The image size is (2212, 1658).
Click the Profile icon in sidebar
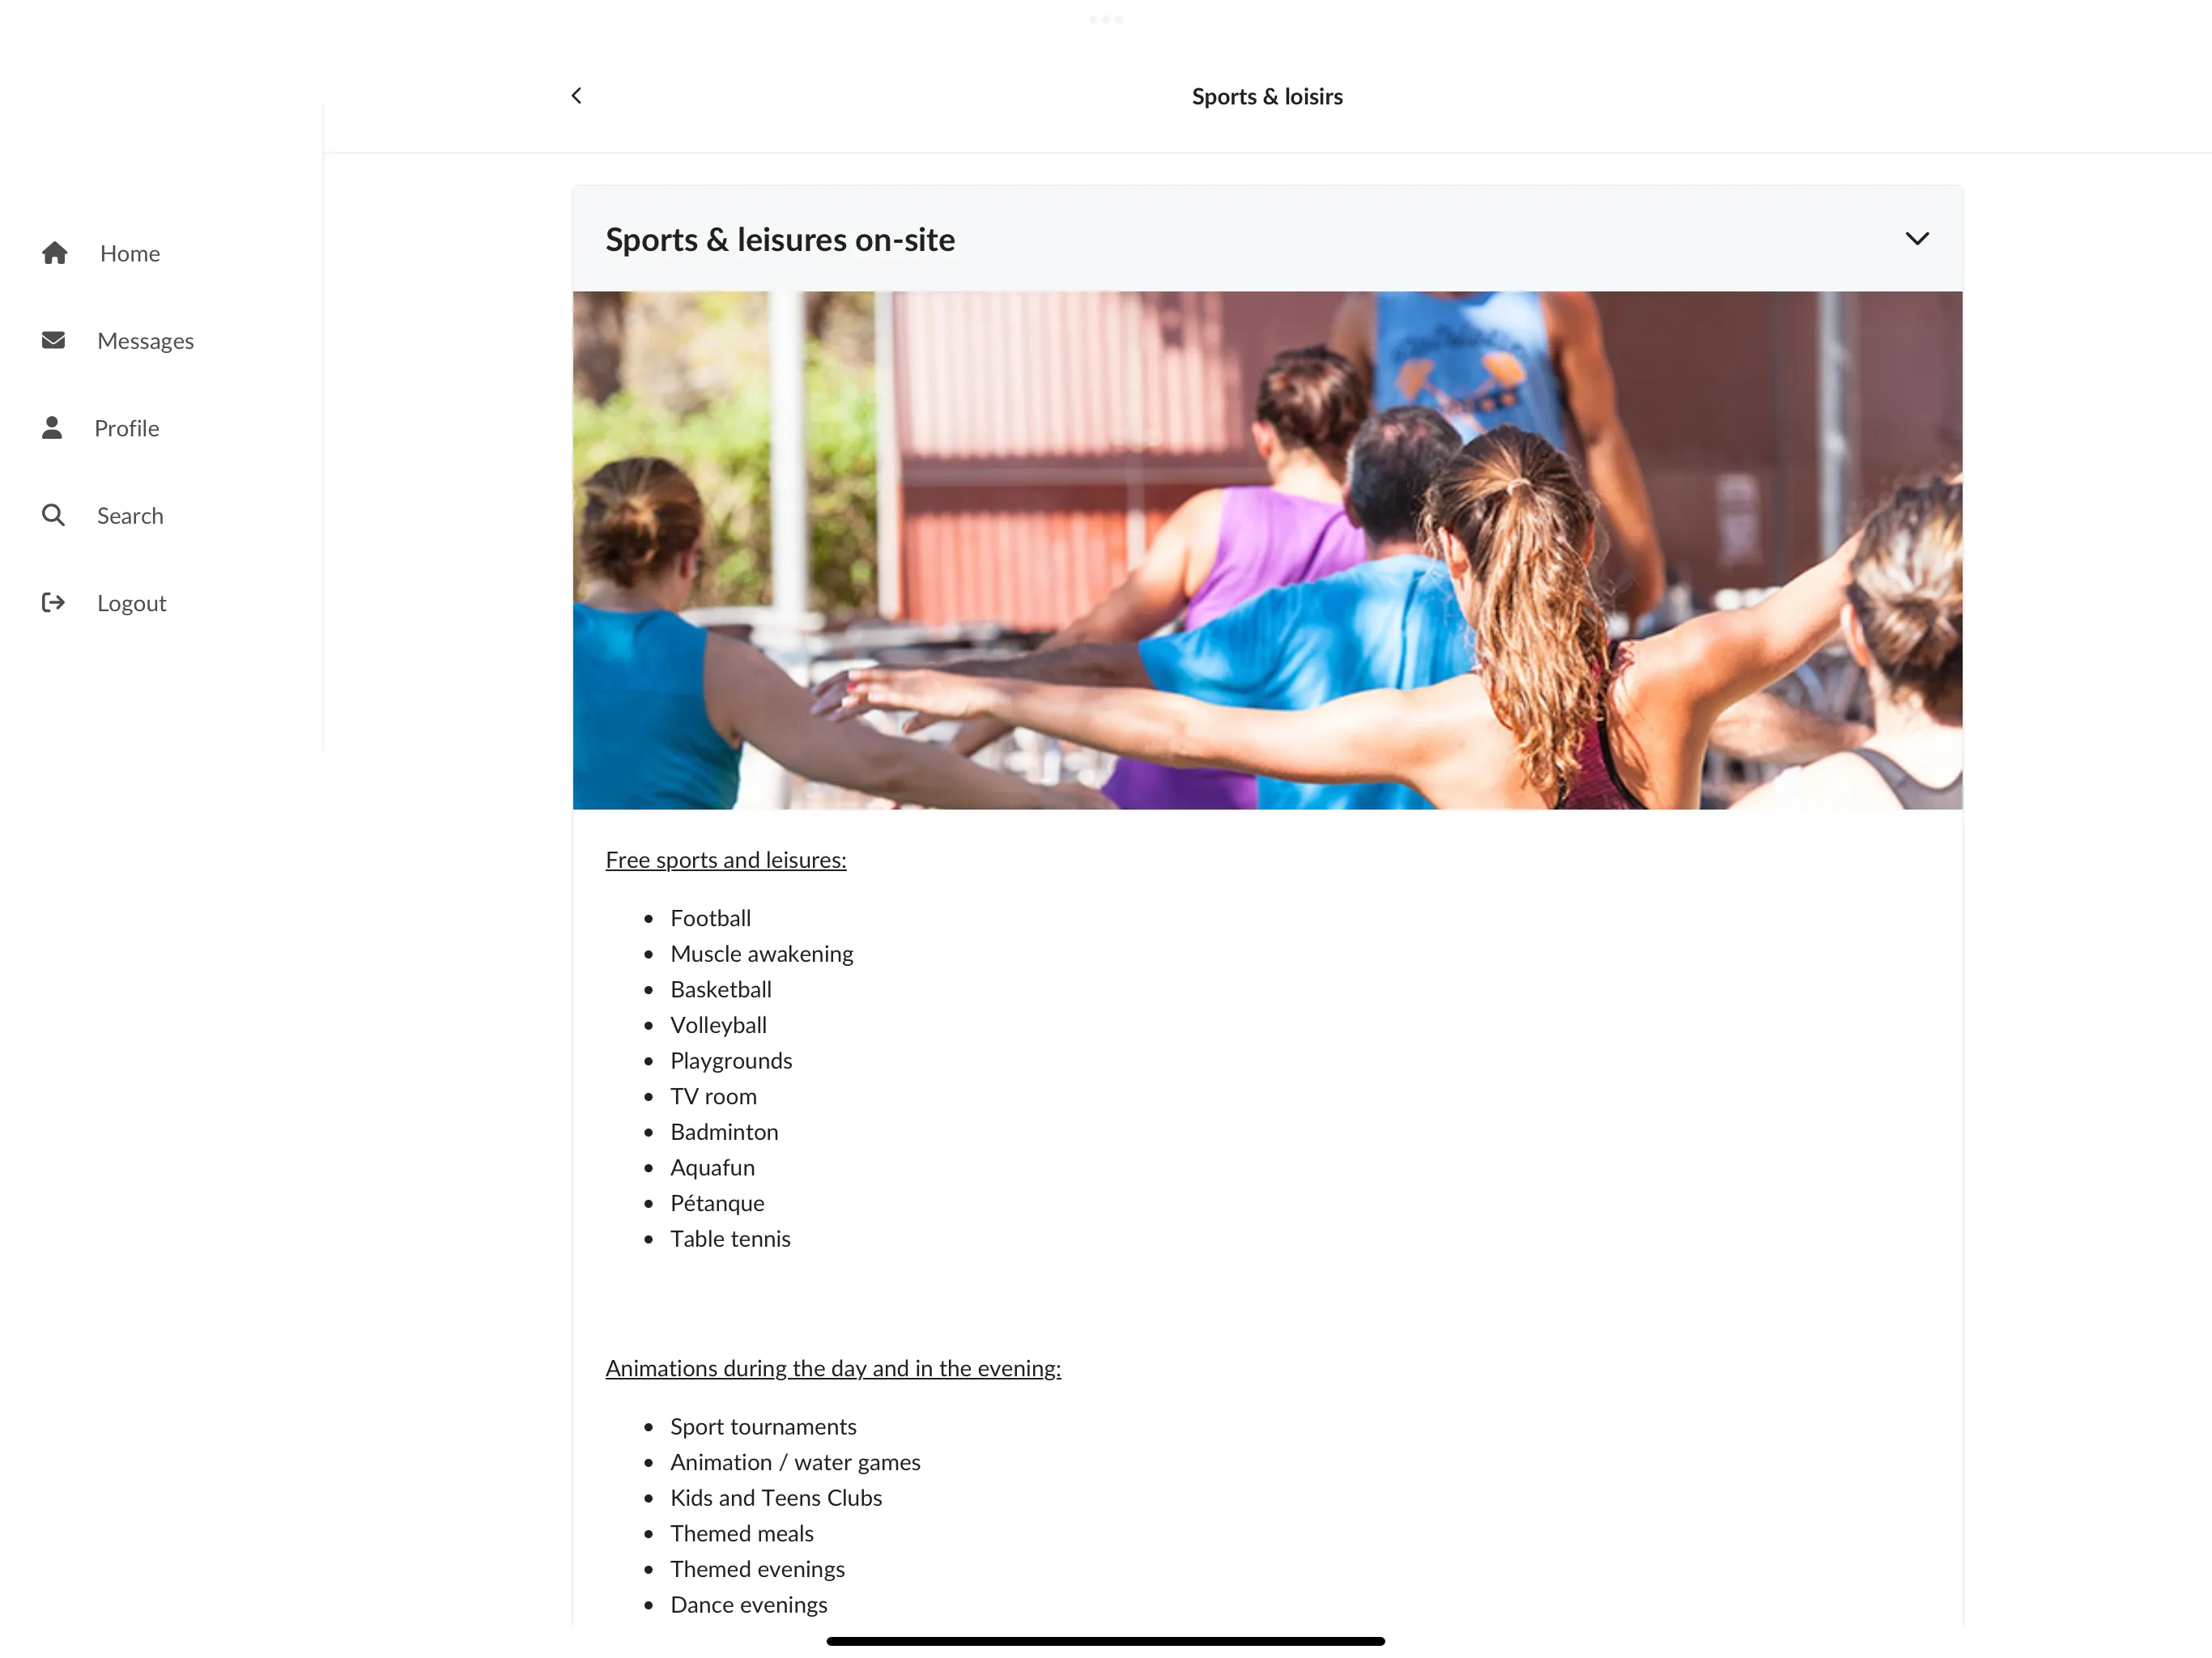pyautogui.click(x=53, y=427)
